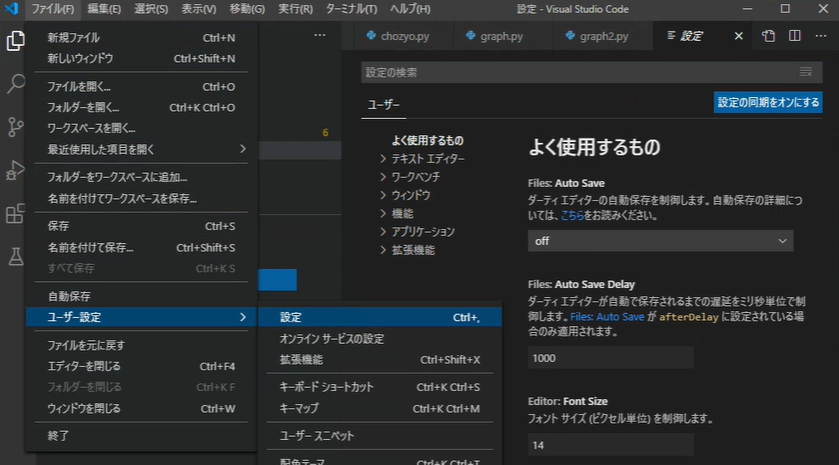Close the 設定 tab
The width and height of the screenshot is (839, 465).
738,36
